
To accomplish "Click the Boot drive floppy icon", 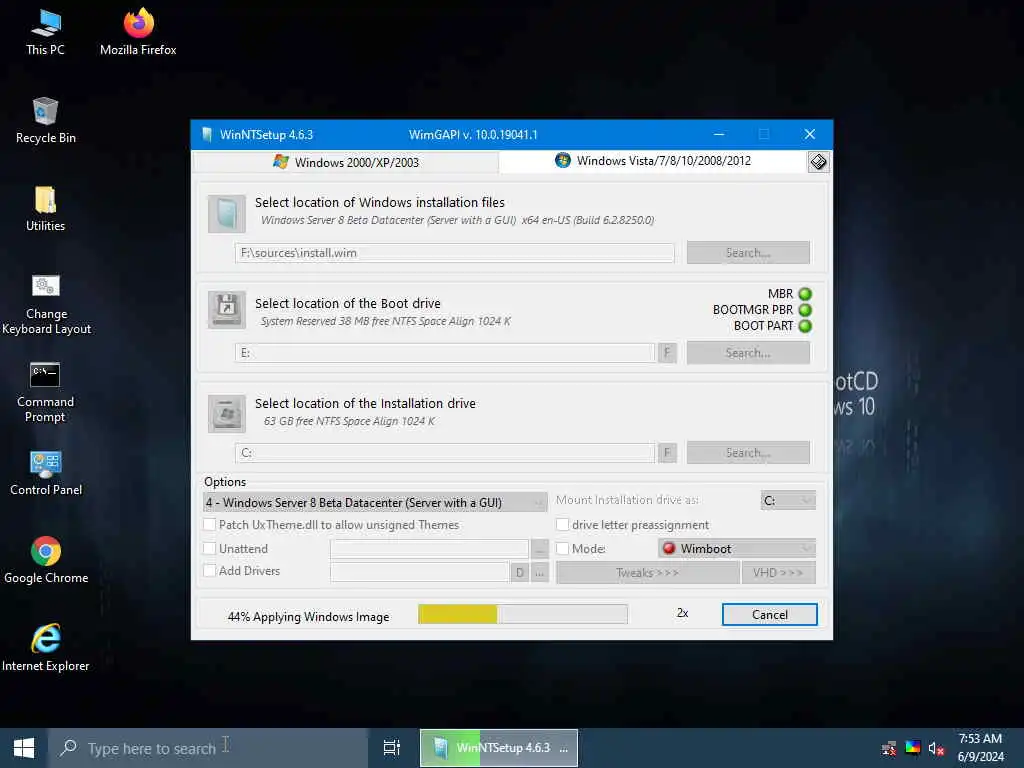I will (x=227, y=310).
